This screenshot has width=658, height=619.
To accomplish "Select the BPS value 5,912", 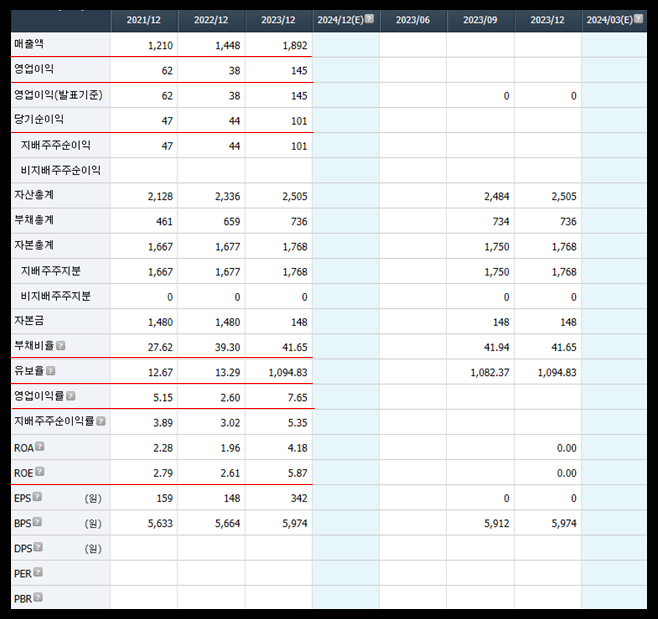I will [x=496, y=523].
